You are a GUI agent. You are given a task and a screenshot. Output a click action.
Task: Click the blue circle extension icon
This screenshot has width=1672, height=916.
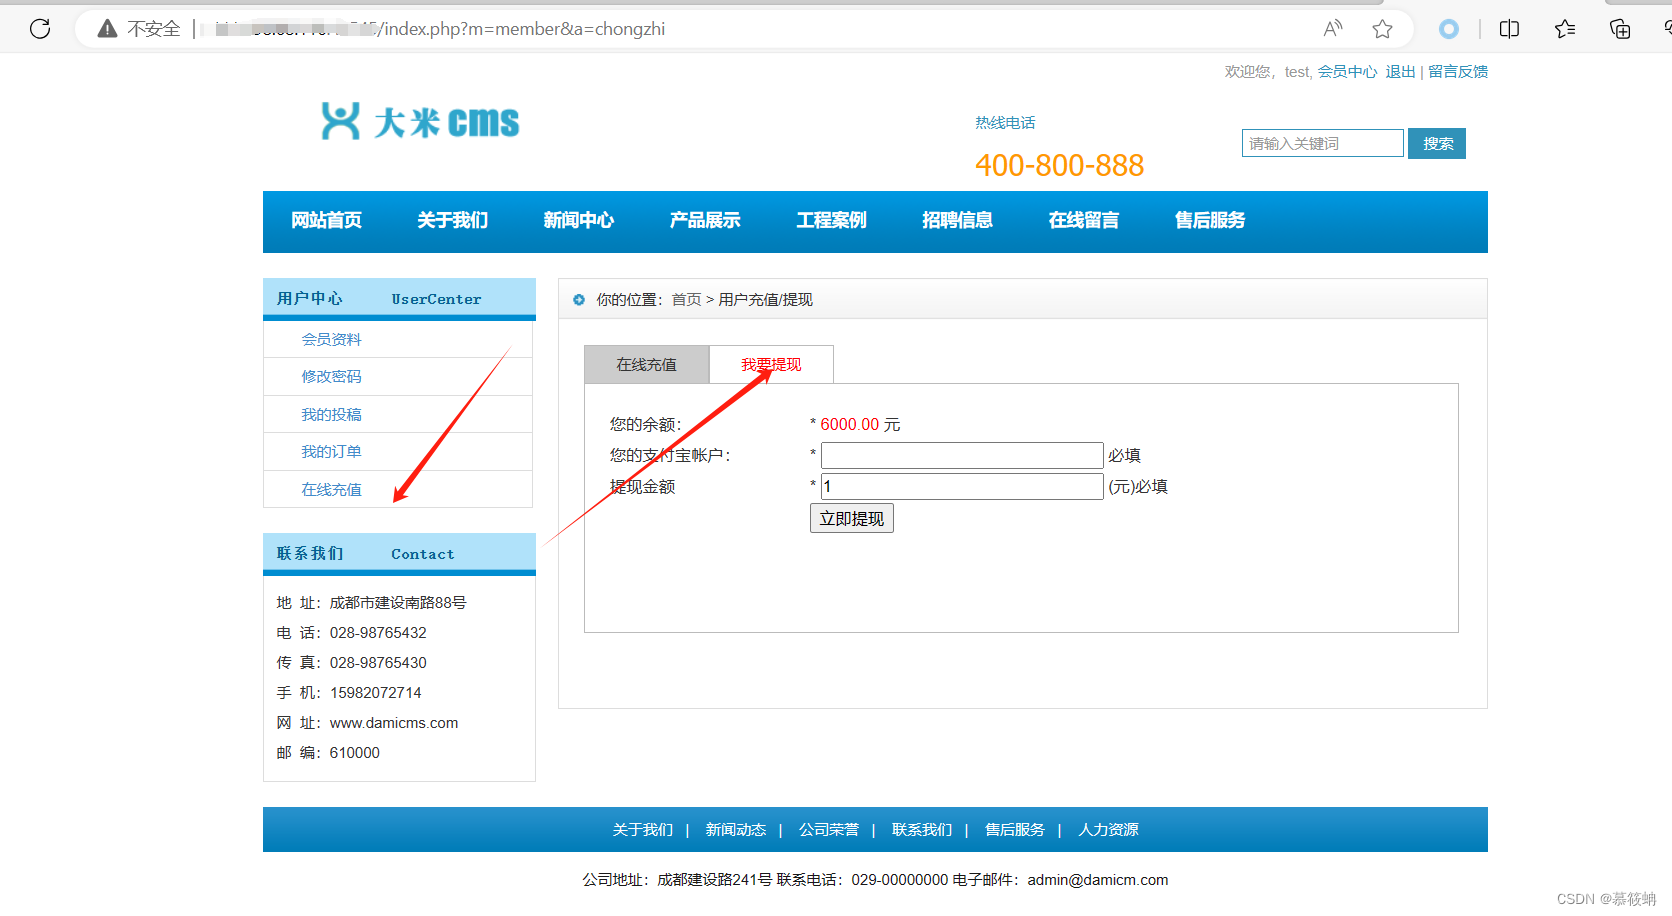1448,29
